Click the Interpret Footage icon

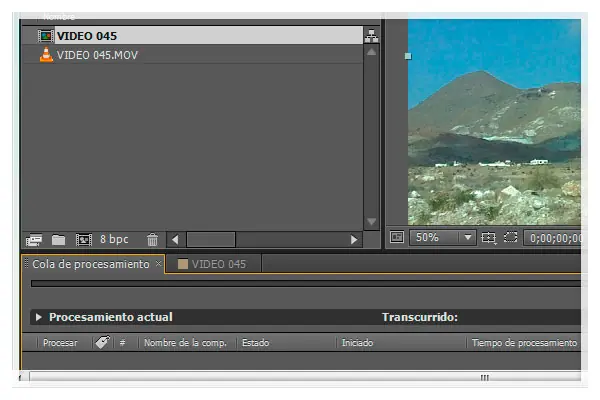pos(34,240)
